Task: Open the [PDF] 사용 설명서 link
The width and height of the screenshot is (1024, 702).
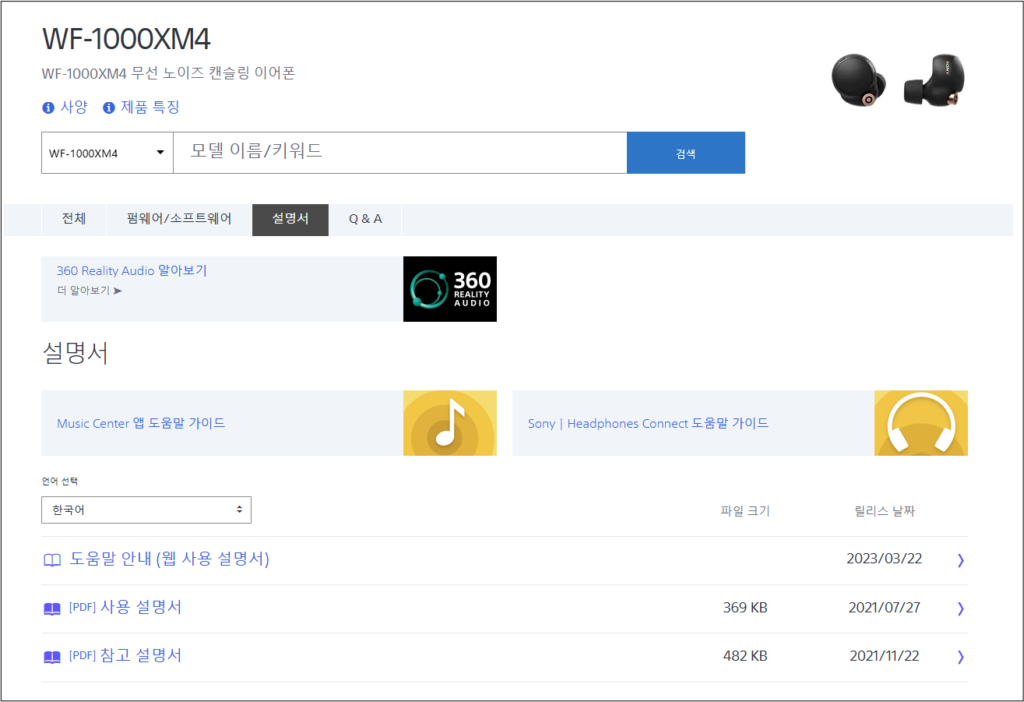Action: pyautogui.click(x=125, y=607)
